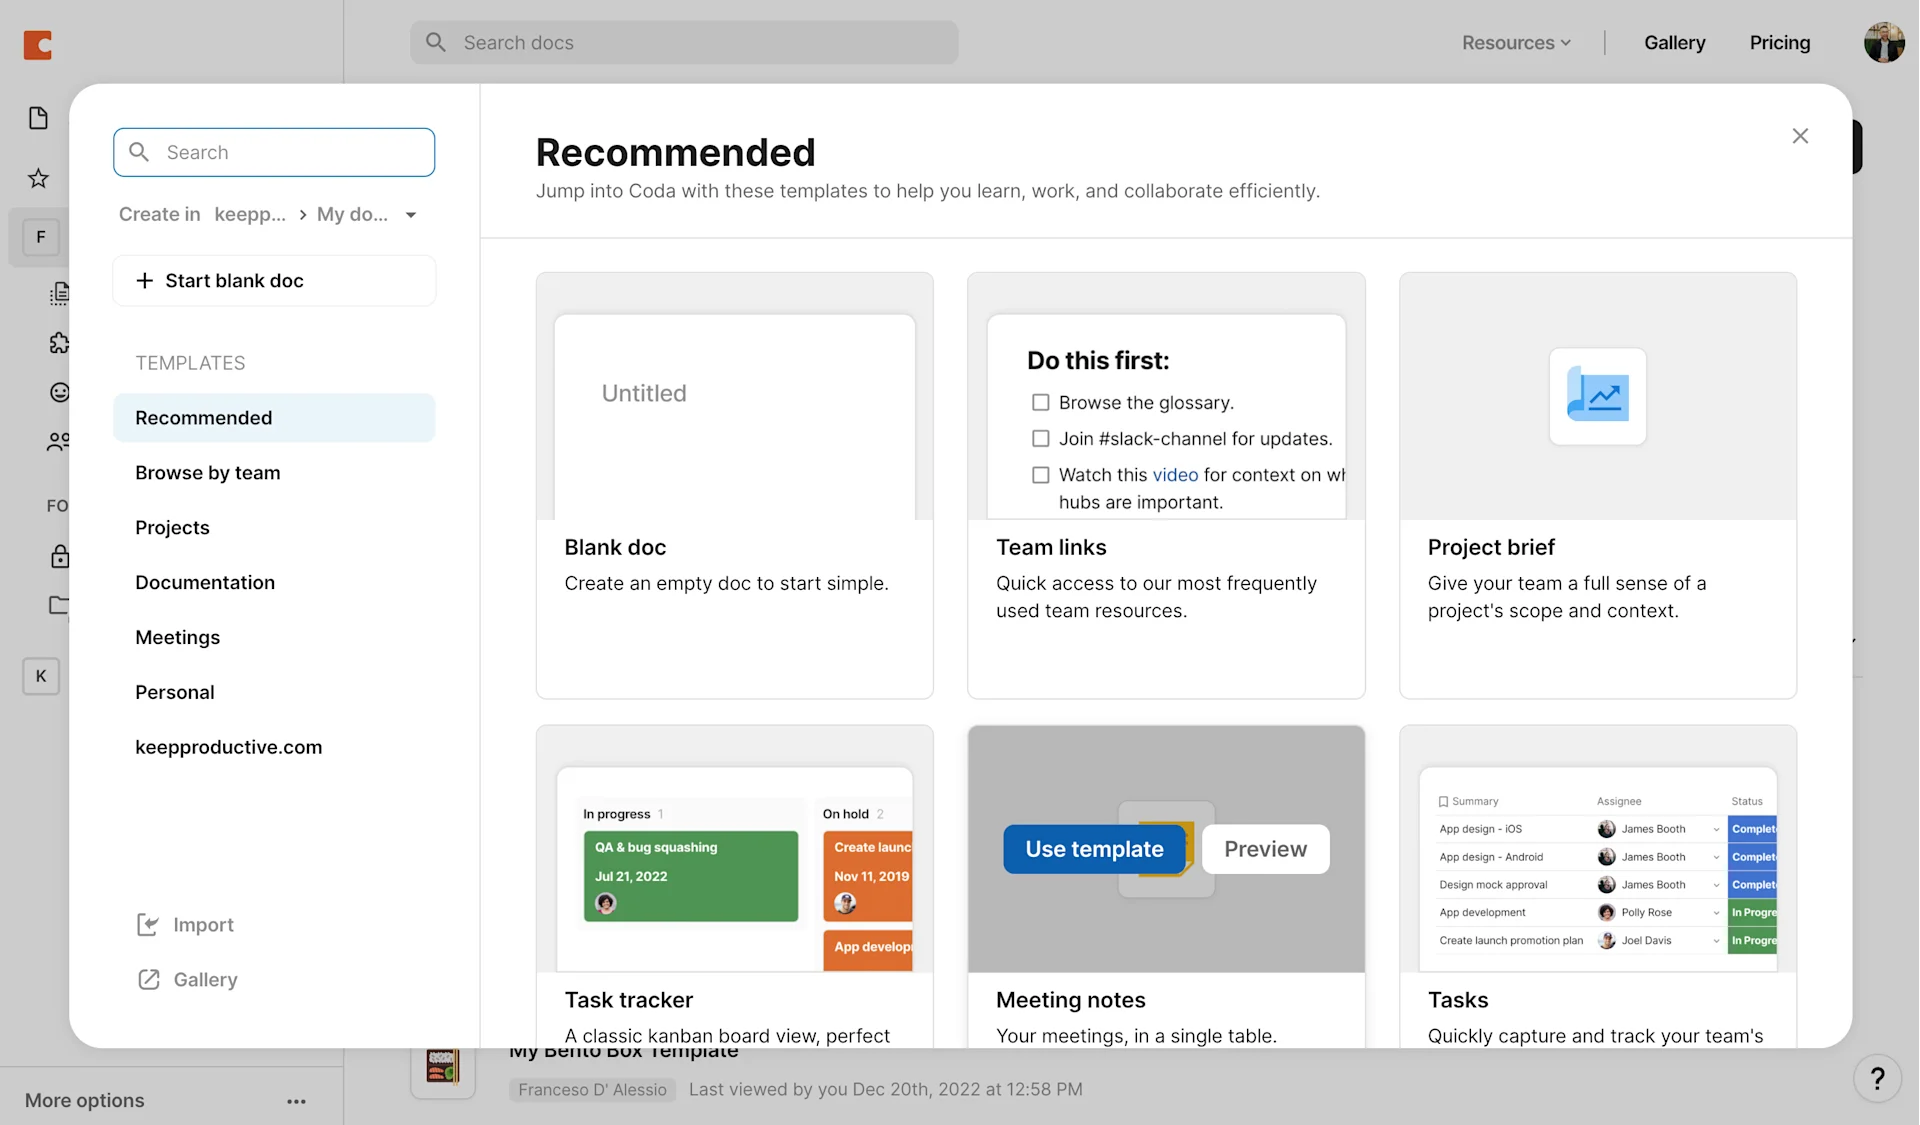1920x1125 pixels.
Task: Check 'Join #slack-channel for updates' box
Action: point(1041,438)
